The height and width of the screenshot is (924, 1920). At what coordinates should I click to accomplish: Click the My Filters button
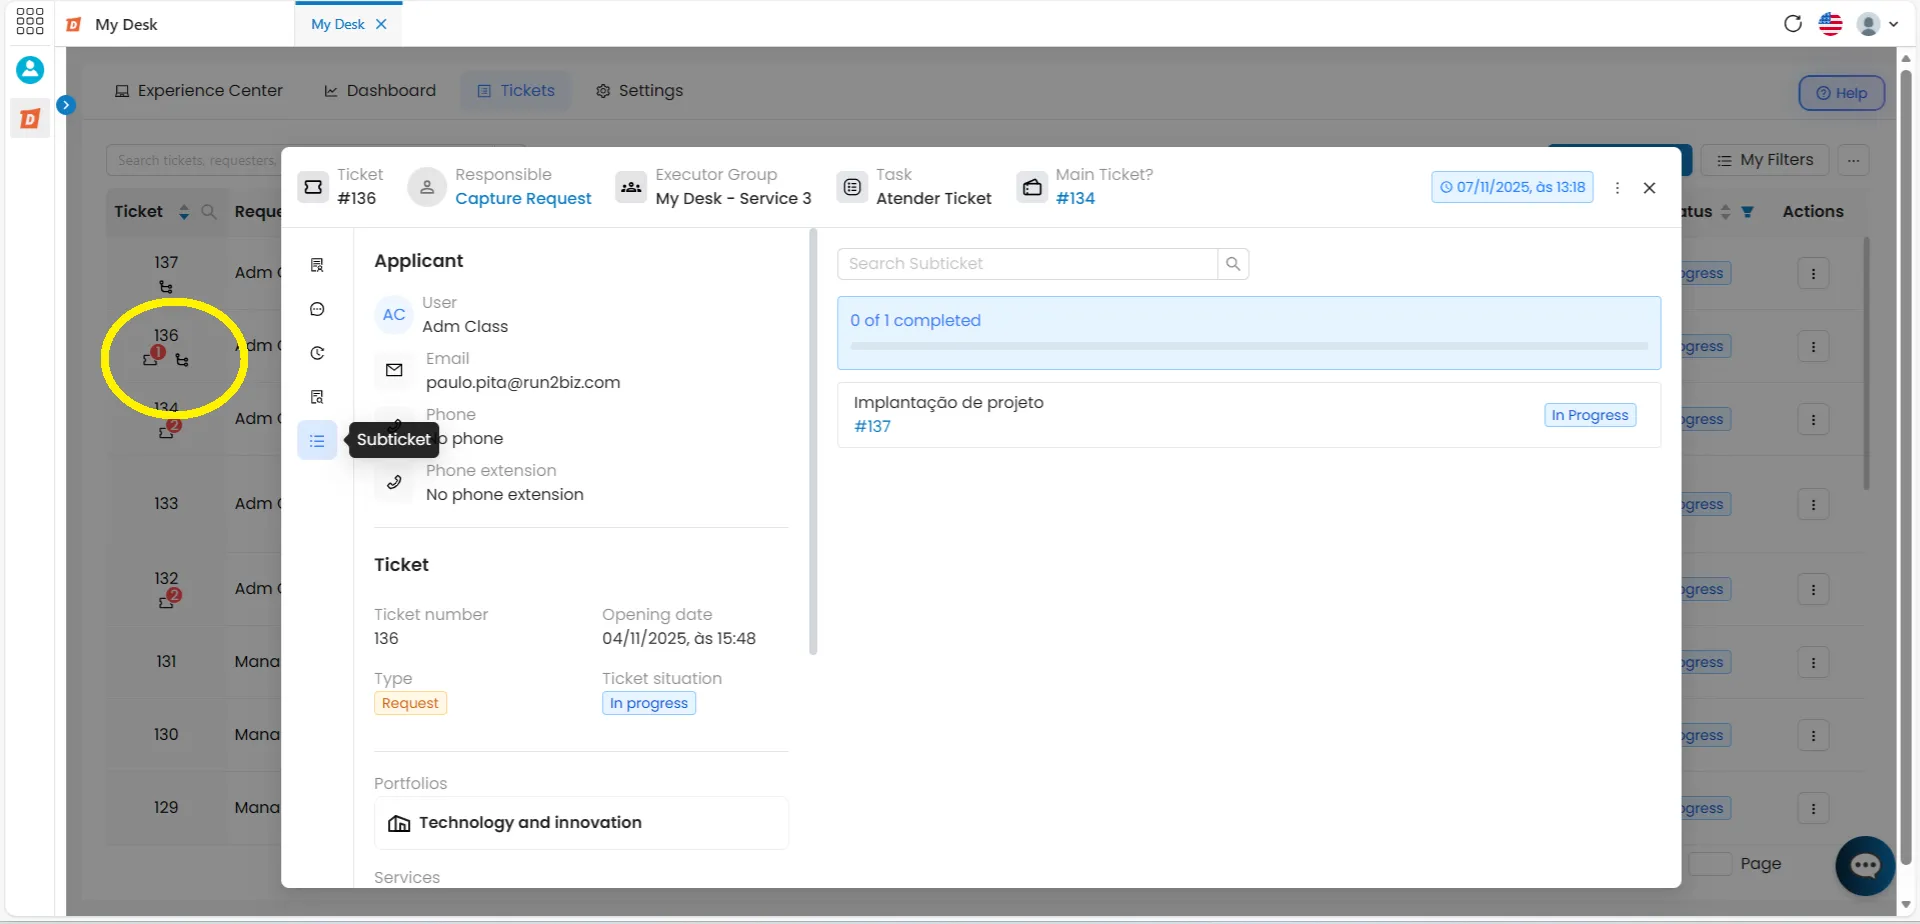(1765, 160)
